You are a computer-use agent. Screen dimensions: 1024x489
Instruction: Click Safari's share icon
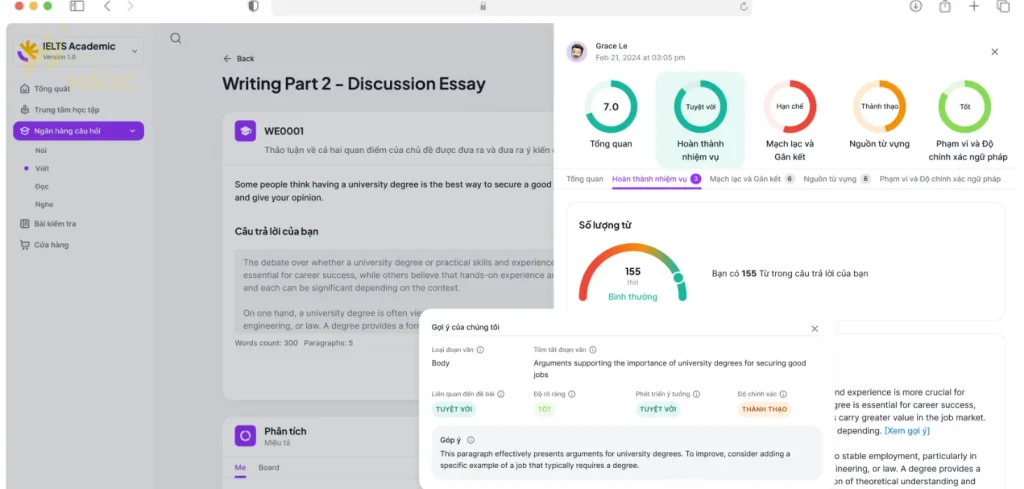(944, 7)
